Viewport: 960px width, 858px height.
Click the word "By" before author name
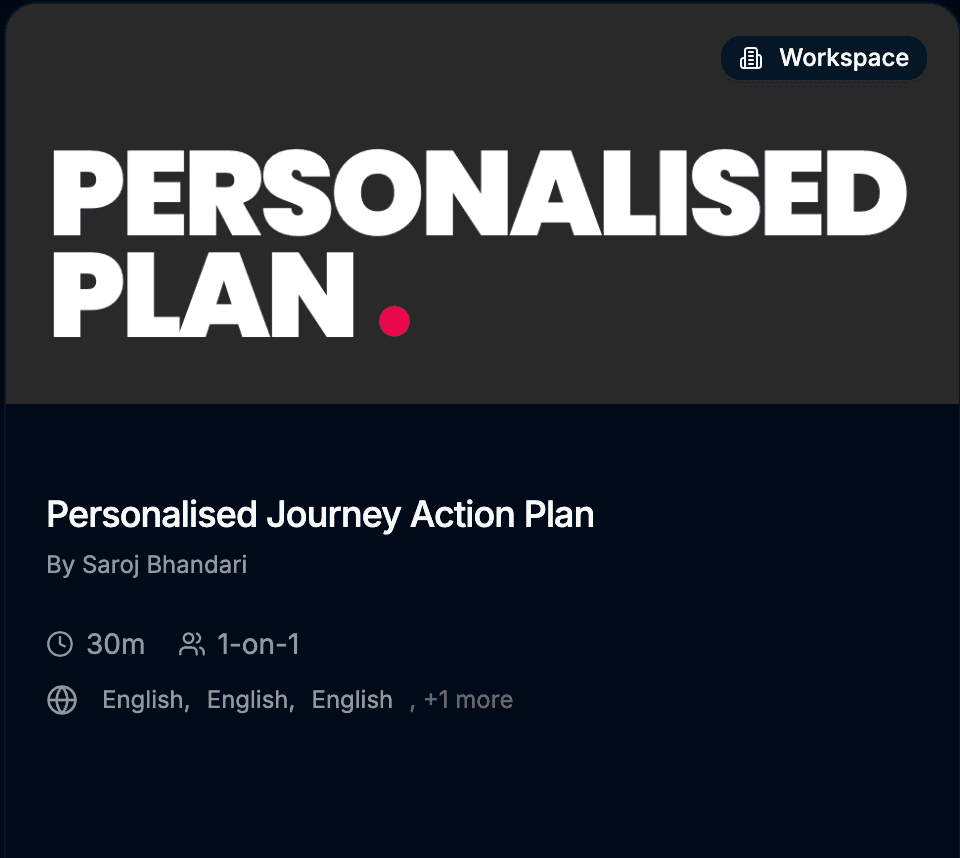pos(60,565)
